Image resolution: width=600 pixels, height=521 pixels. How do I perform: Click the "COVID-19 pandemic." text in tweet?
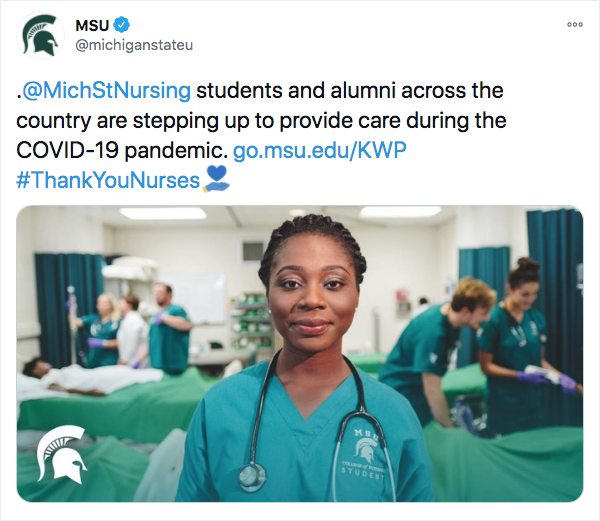pyautogui.click(x=121, y=152)
